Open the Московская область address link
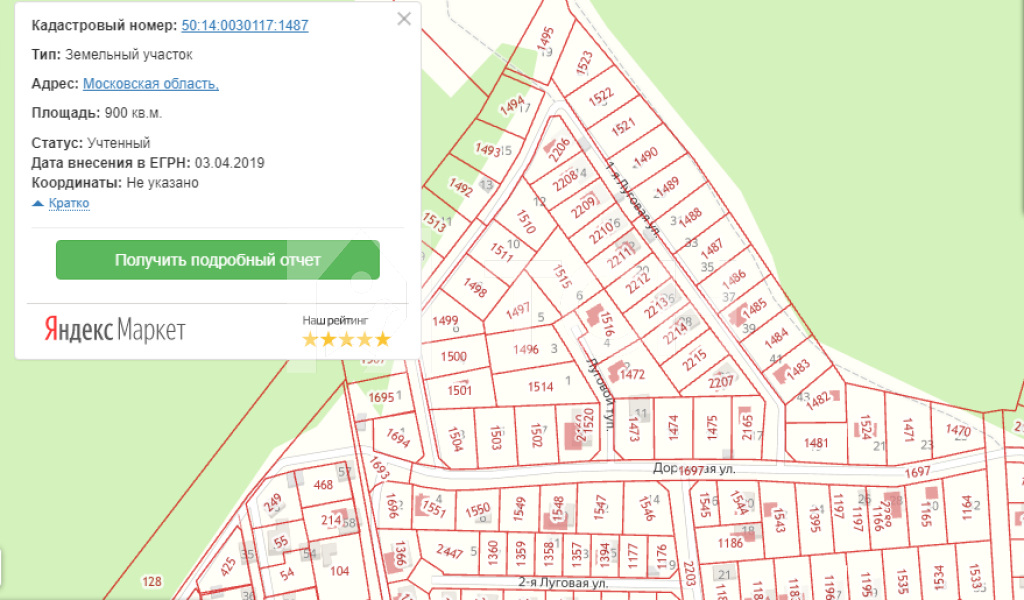The height and width of the screenshot is (600, 1024). 150,84
